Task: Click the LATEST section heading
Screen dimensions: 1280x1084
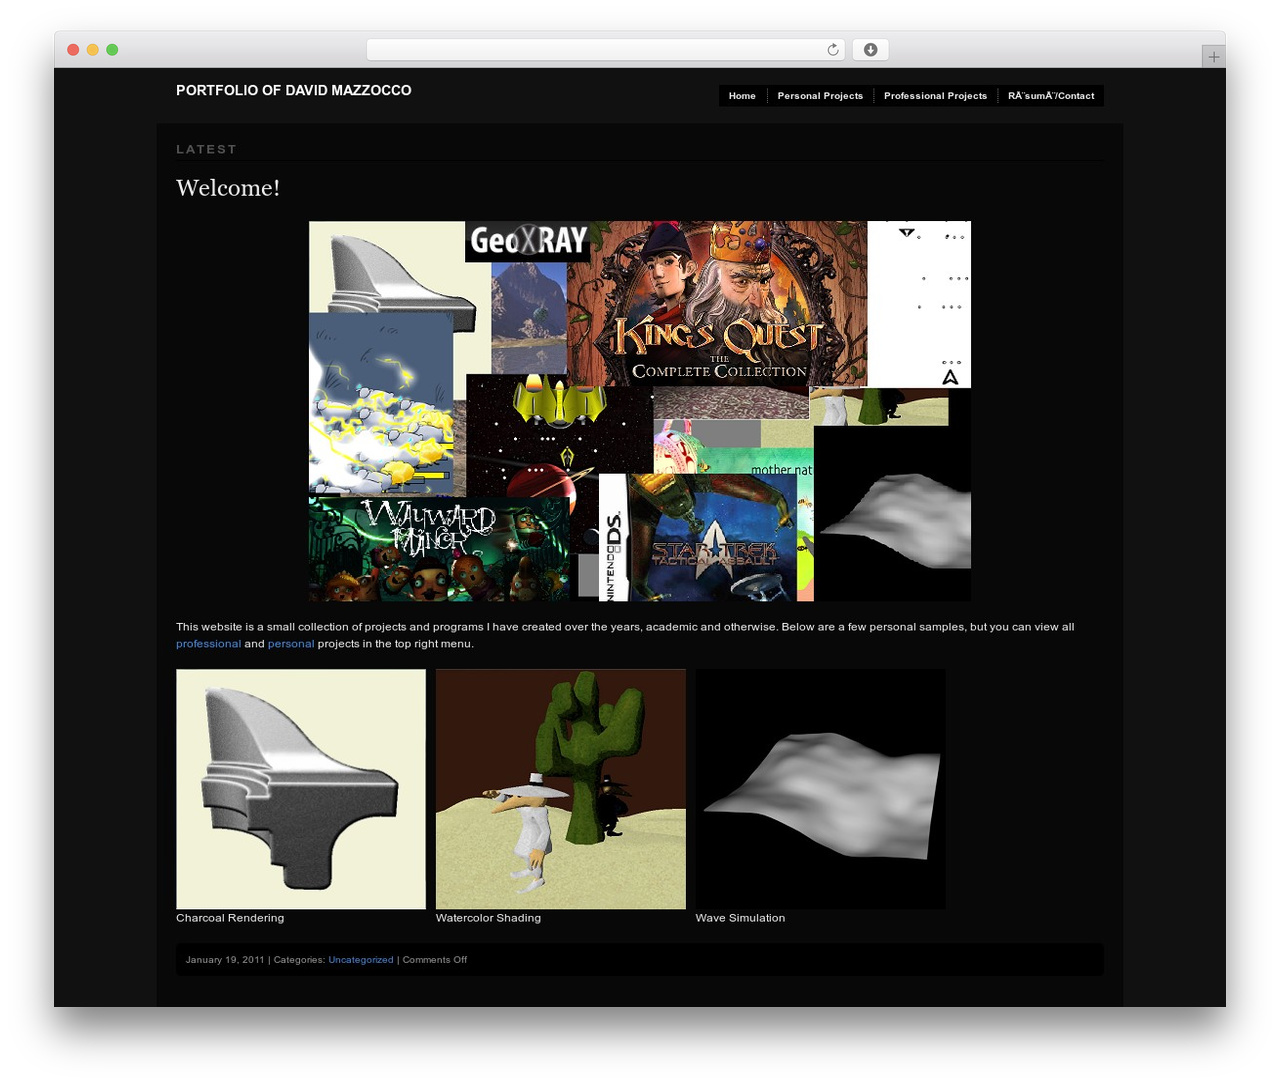Action: [207, 149]
